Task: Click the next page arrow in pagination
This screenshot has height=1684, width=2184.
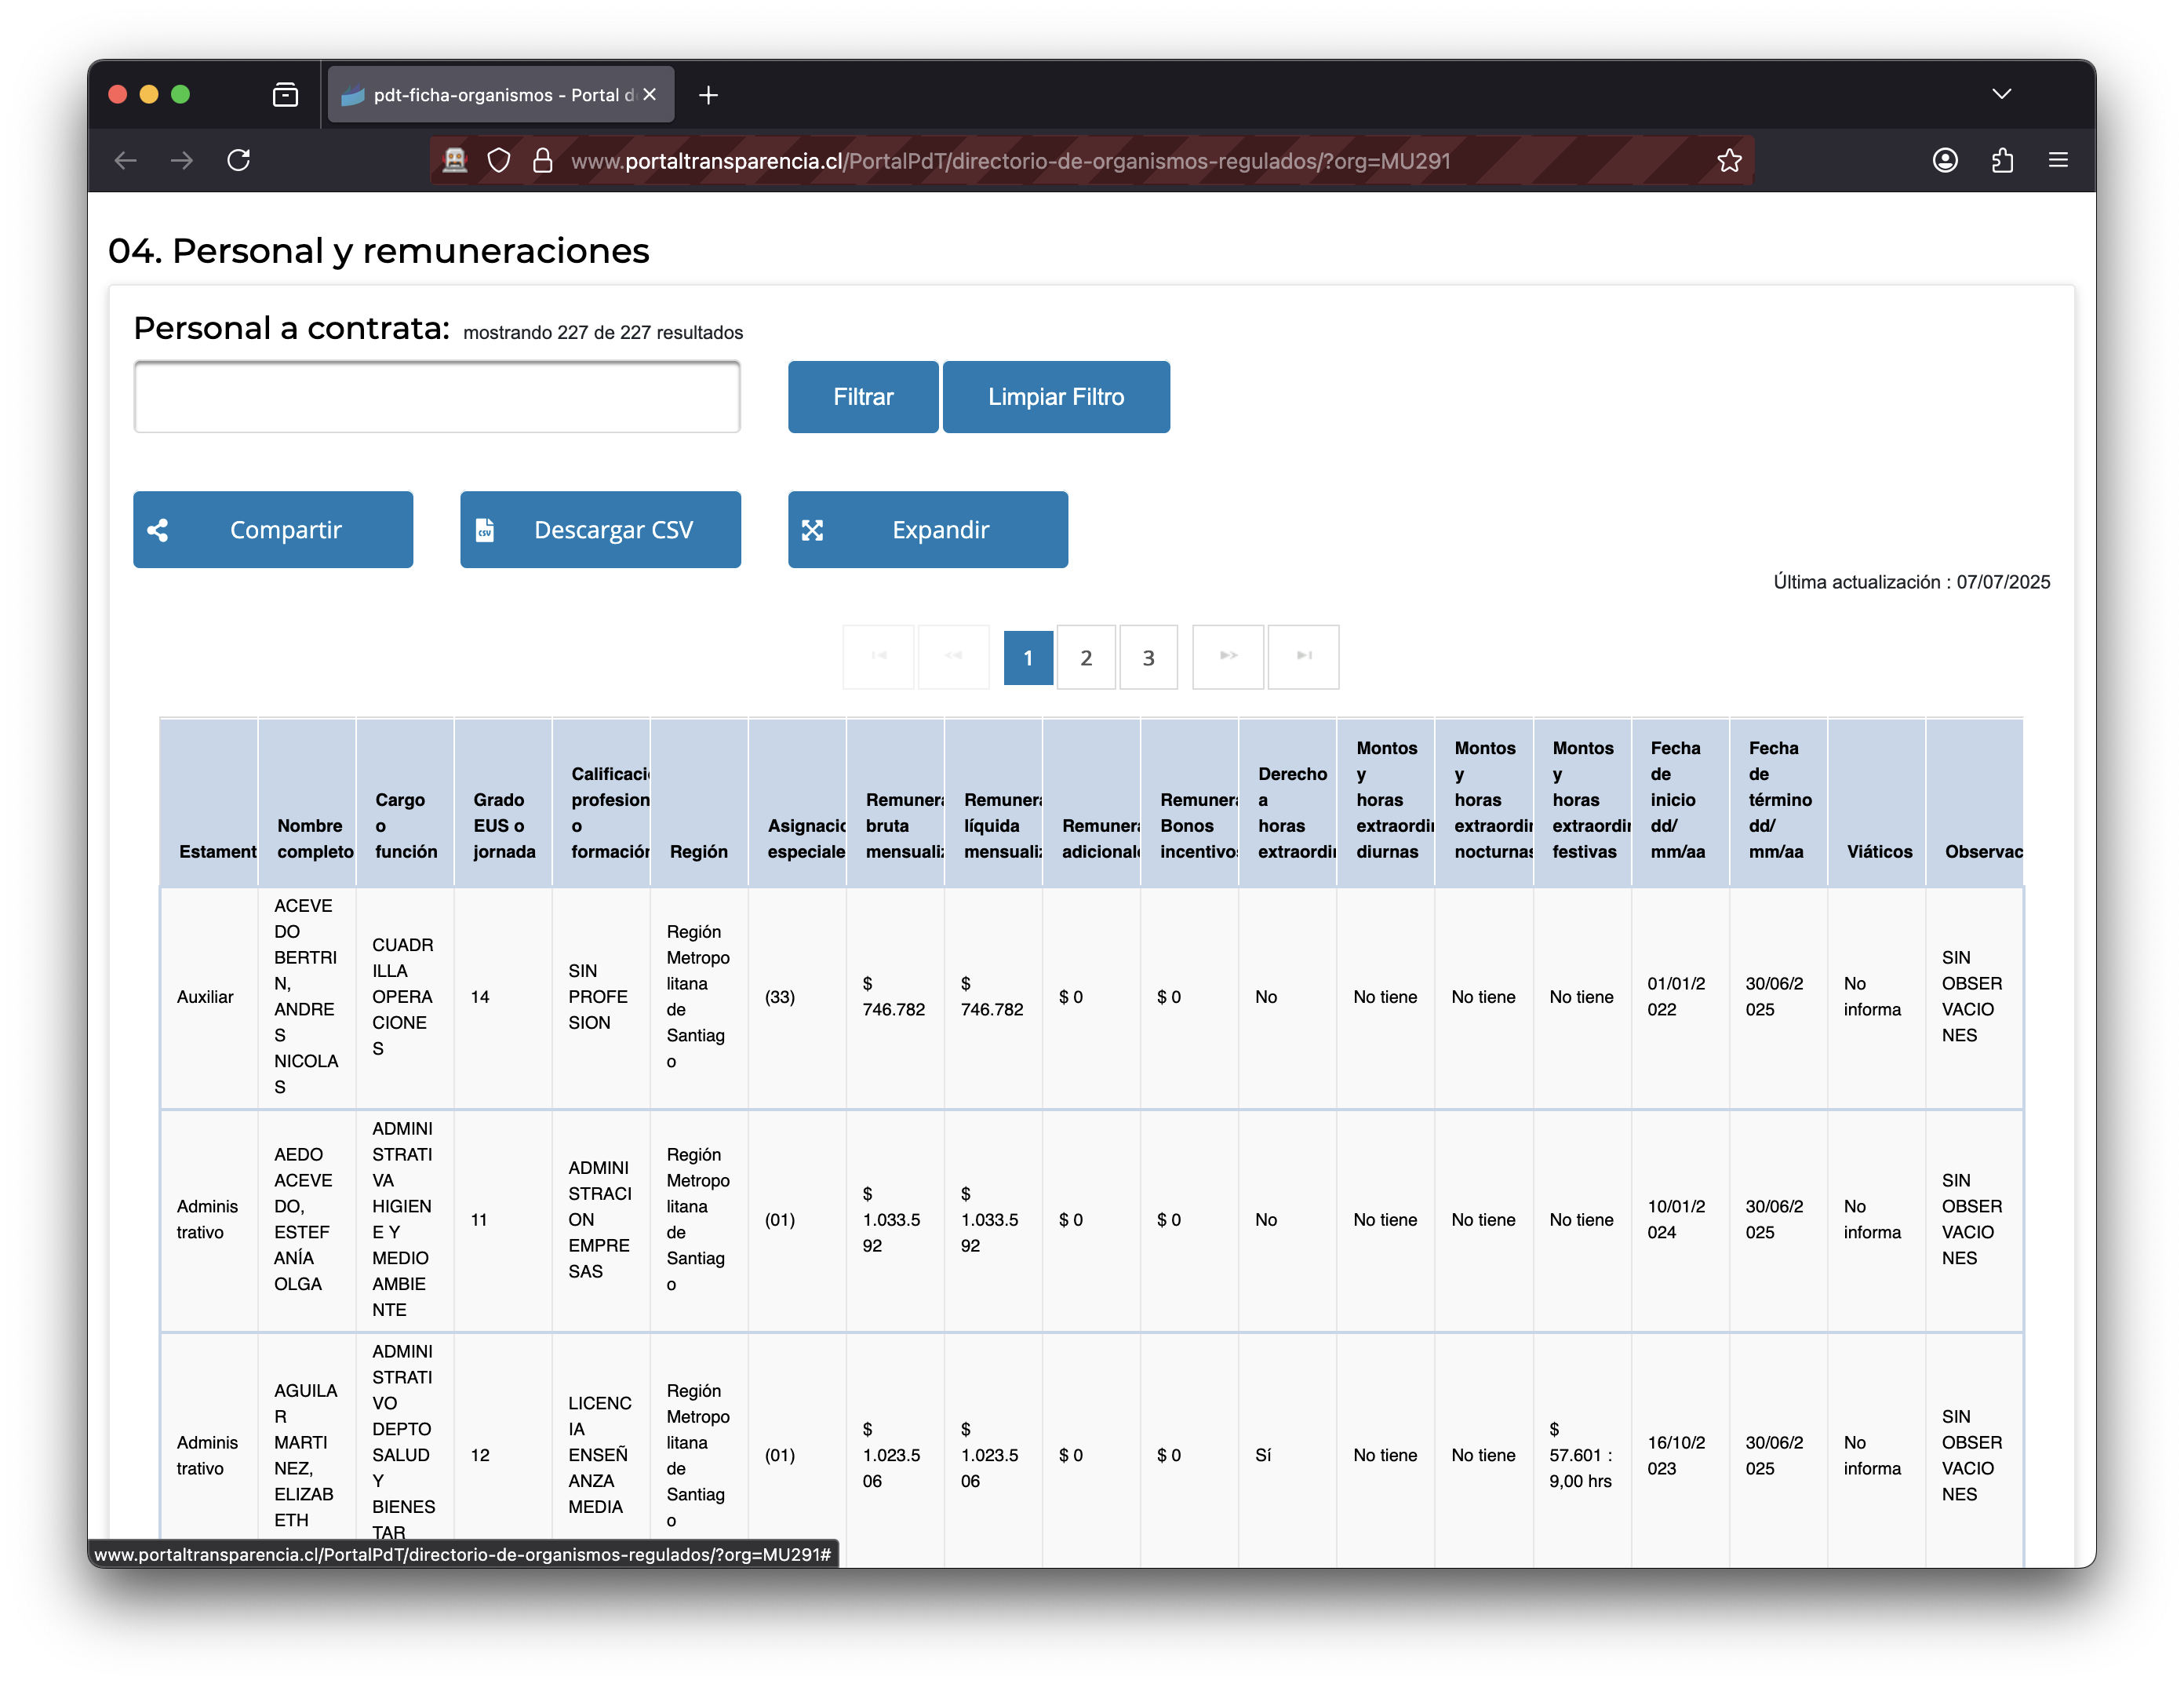Action: tap(1228, 657)
